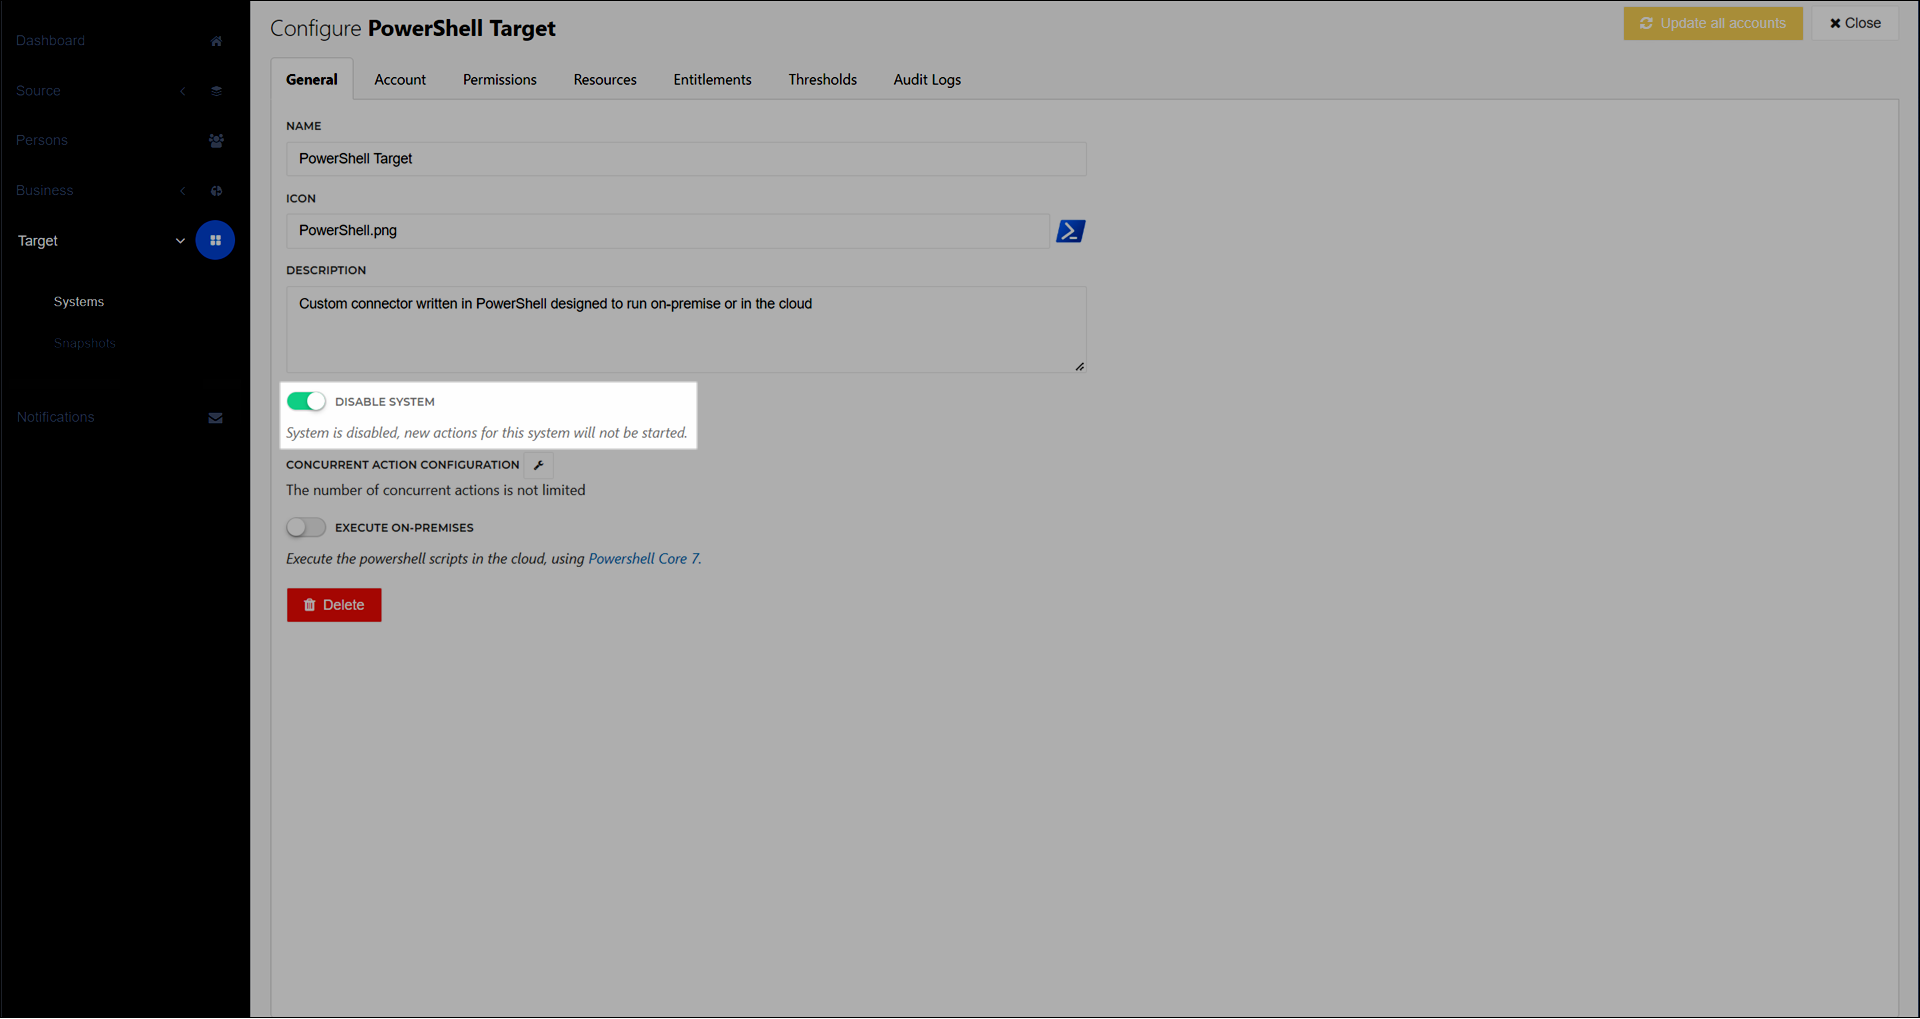Switch to the Account tab
The width and height of the screenshot is (1920, 1019).
pyautogui.click(x=400, y=79)
